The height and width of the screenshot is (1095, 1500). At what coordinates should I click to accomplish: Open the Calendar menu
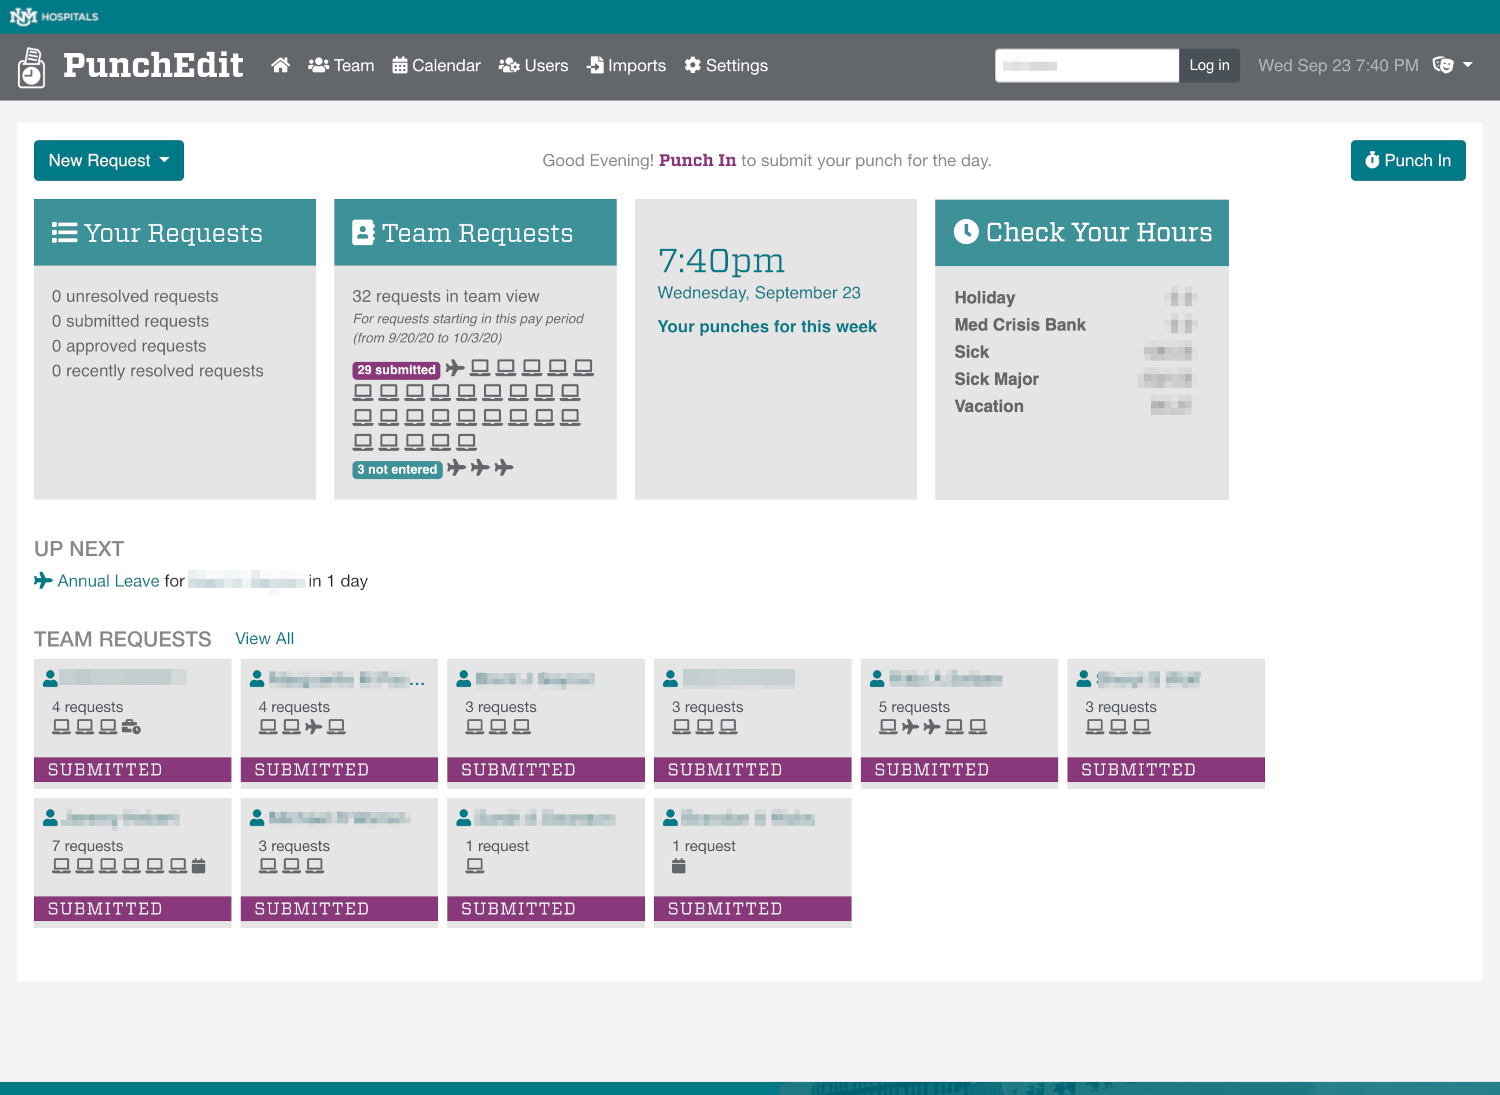[436, 65]
